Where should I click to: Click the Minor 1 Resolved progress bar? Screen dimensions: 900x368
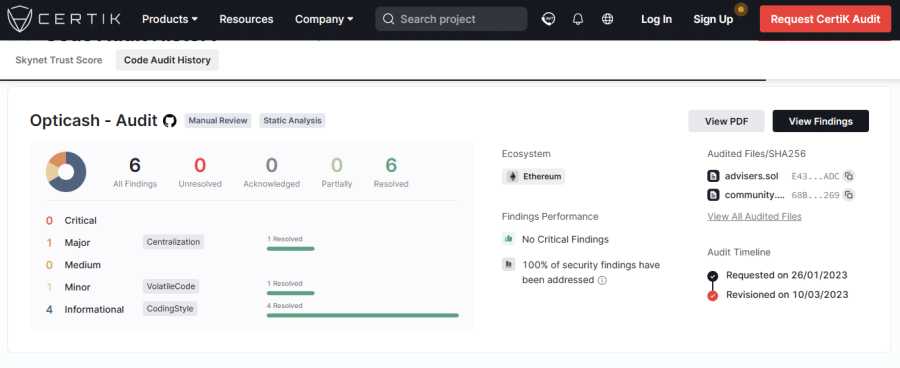click(290, 293)
